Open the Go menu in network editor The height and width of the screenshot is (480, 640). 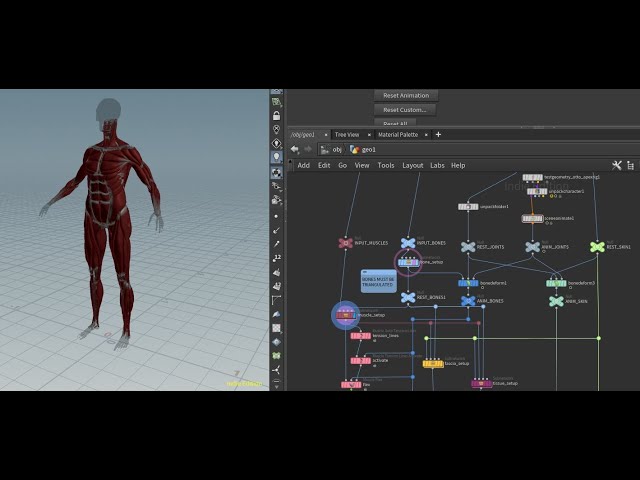click(342, 165)
